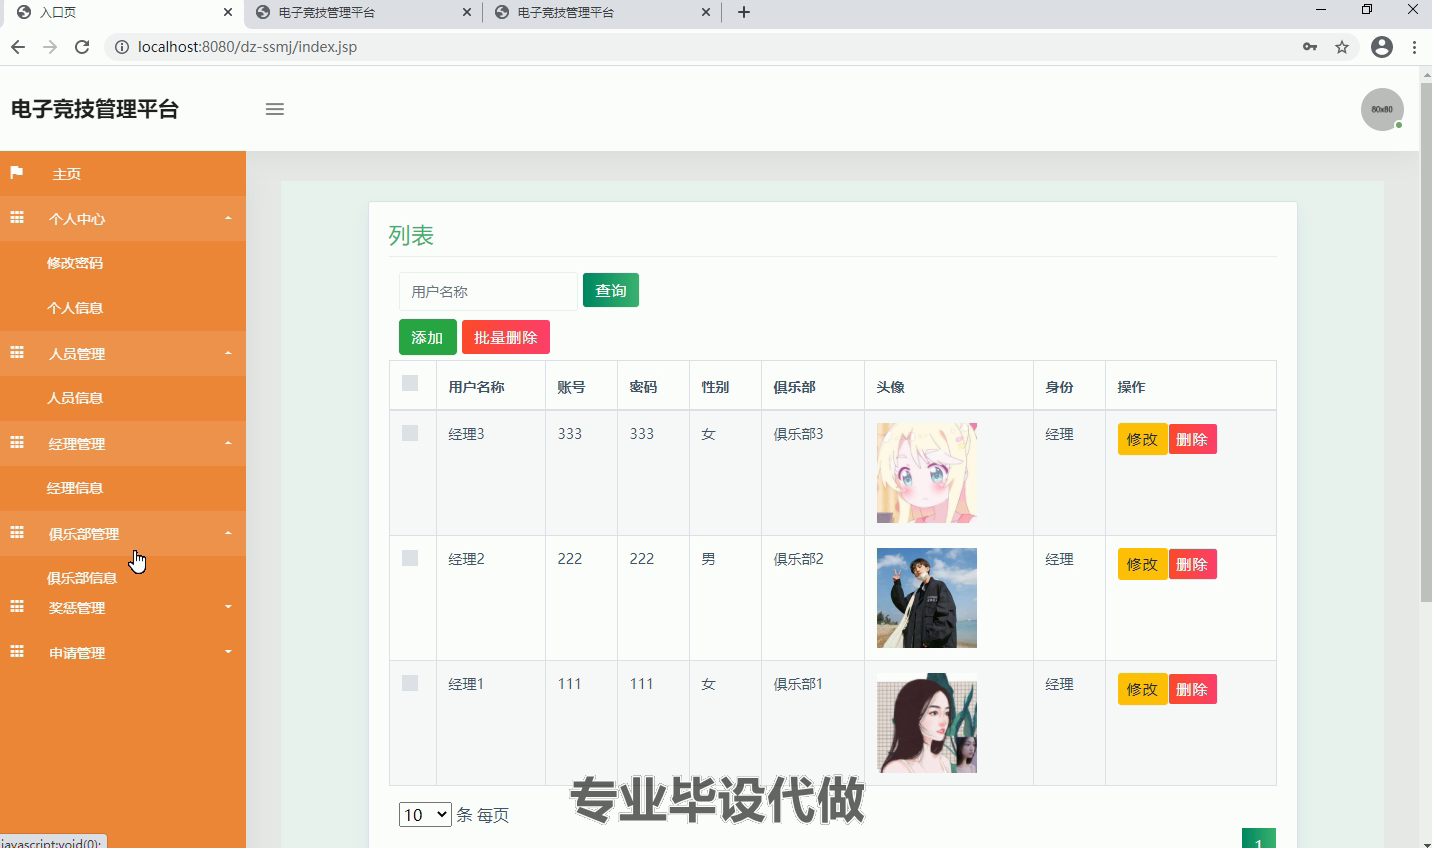Collapse the 经理管理 menu section
Screen dimensions: 1432x848
pyautogui.click(x=228, y=443)
